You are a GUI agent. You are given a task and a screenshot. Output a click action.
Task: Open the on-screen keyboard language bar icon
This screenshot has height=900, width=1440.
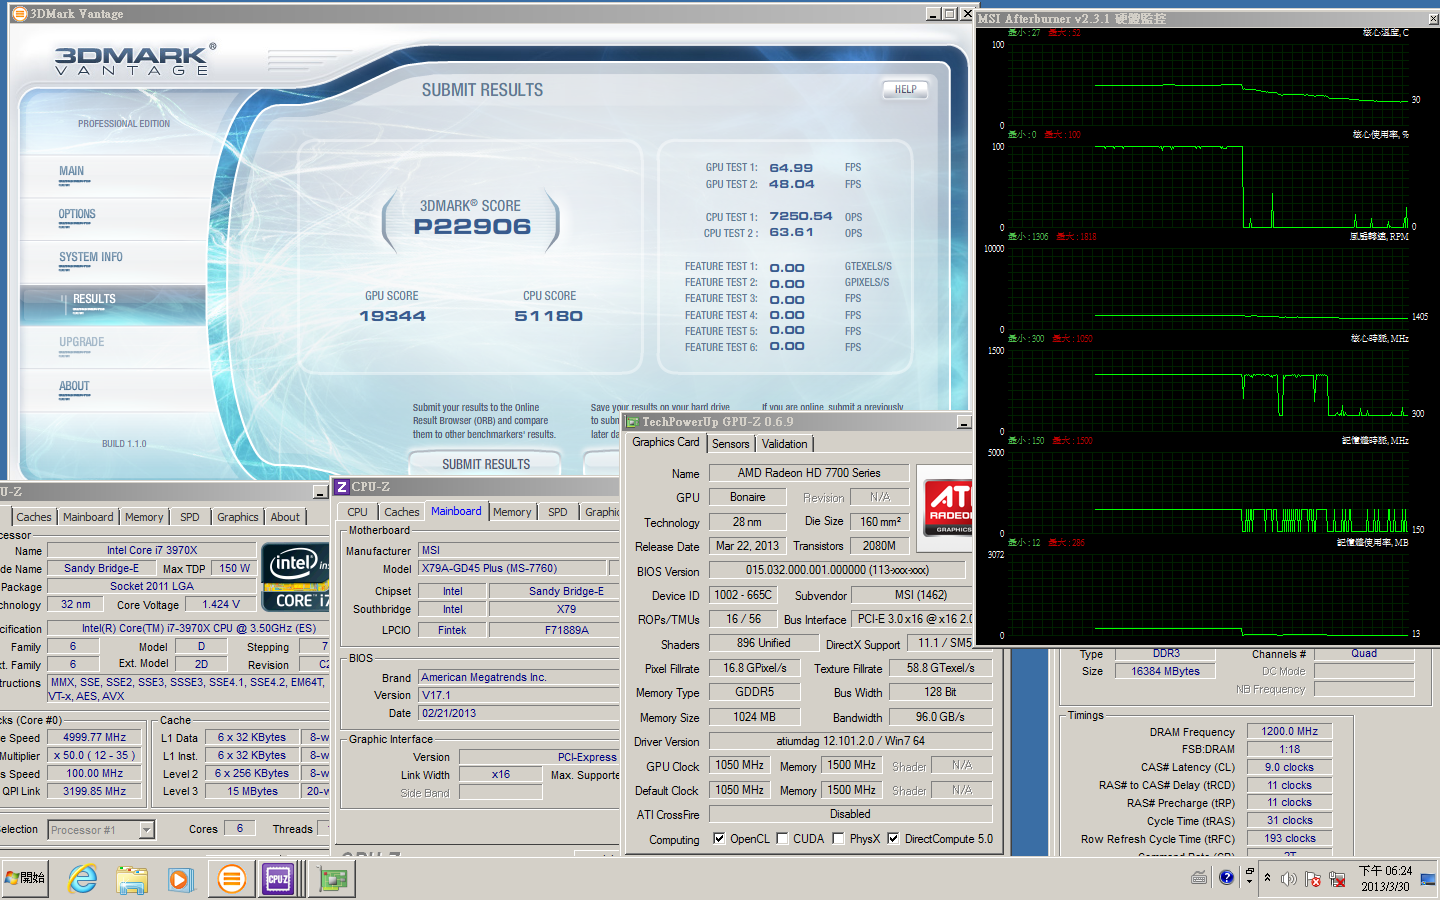tap(1200, 877)
